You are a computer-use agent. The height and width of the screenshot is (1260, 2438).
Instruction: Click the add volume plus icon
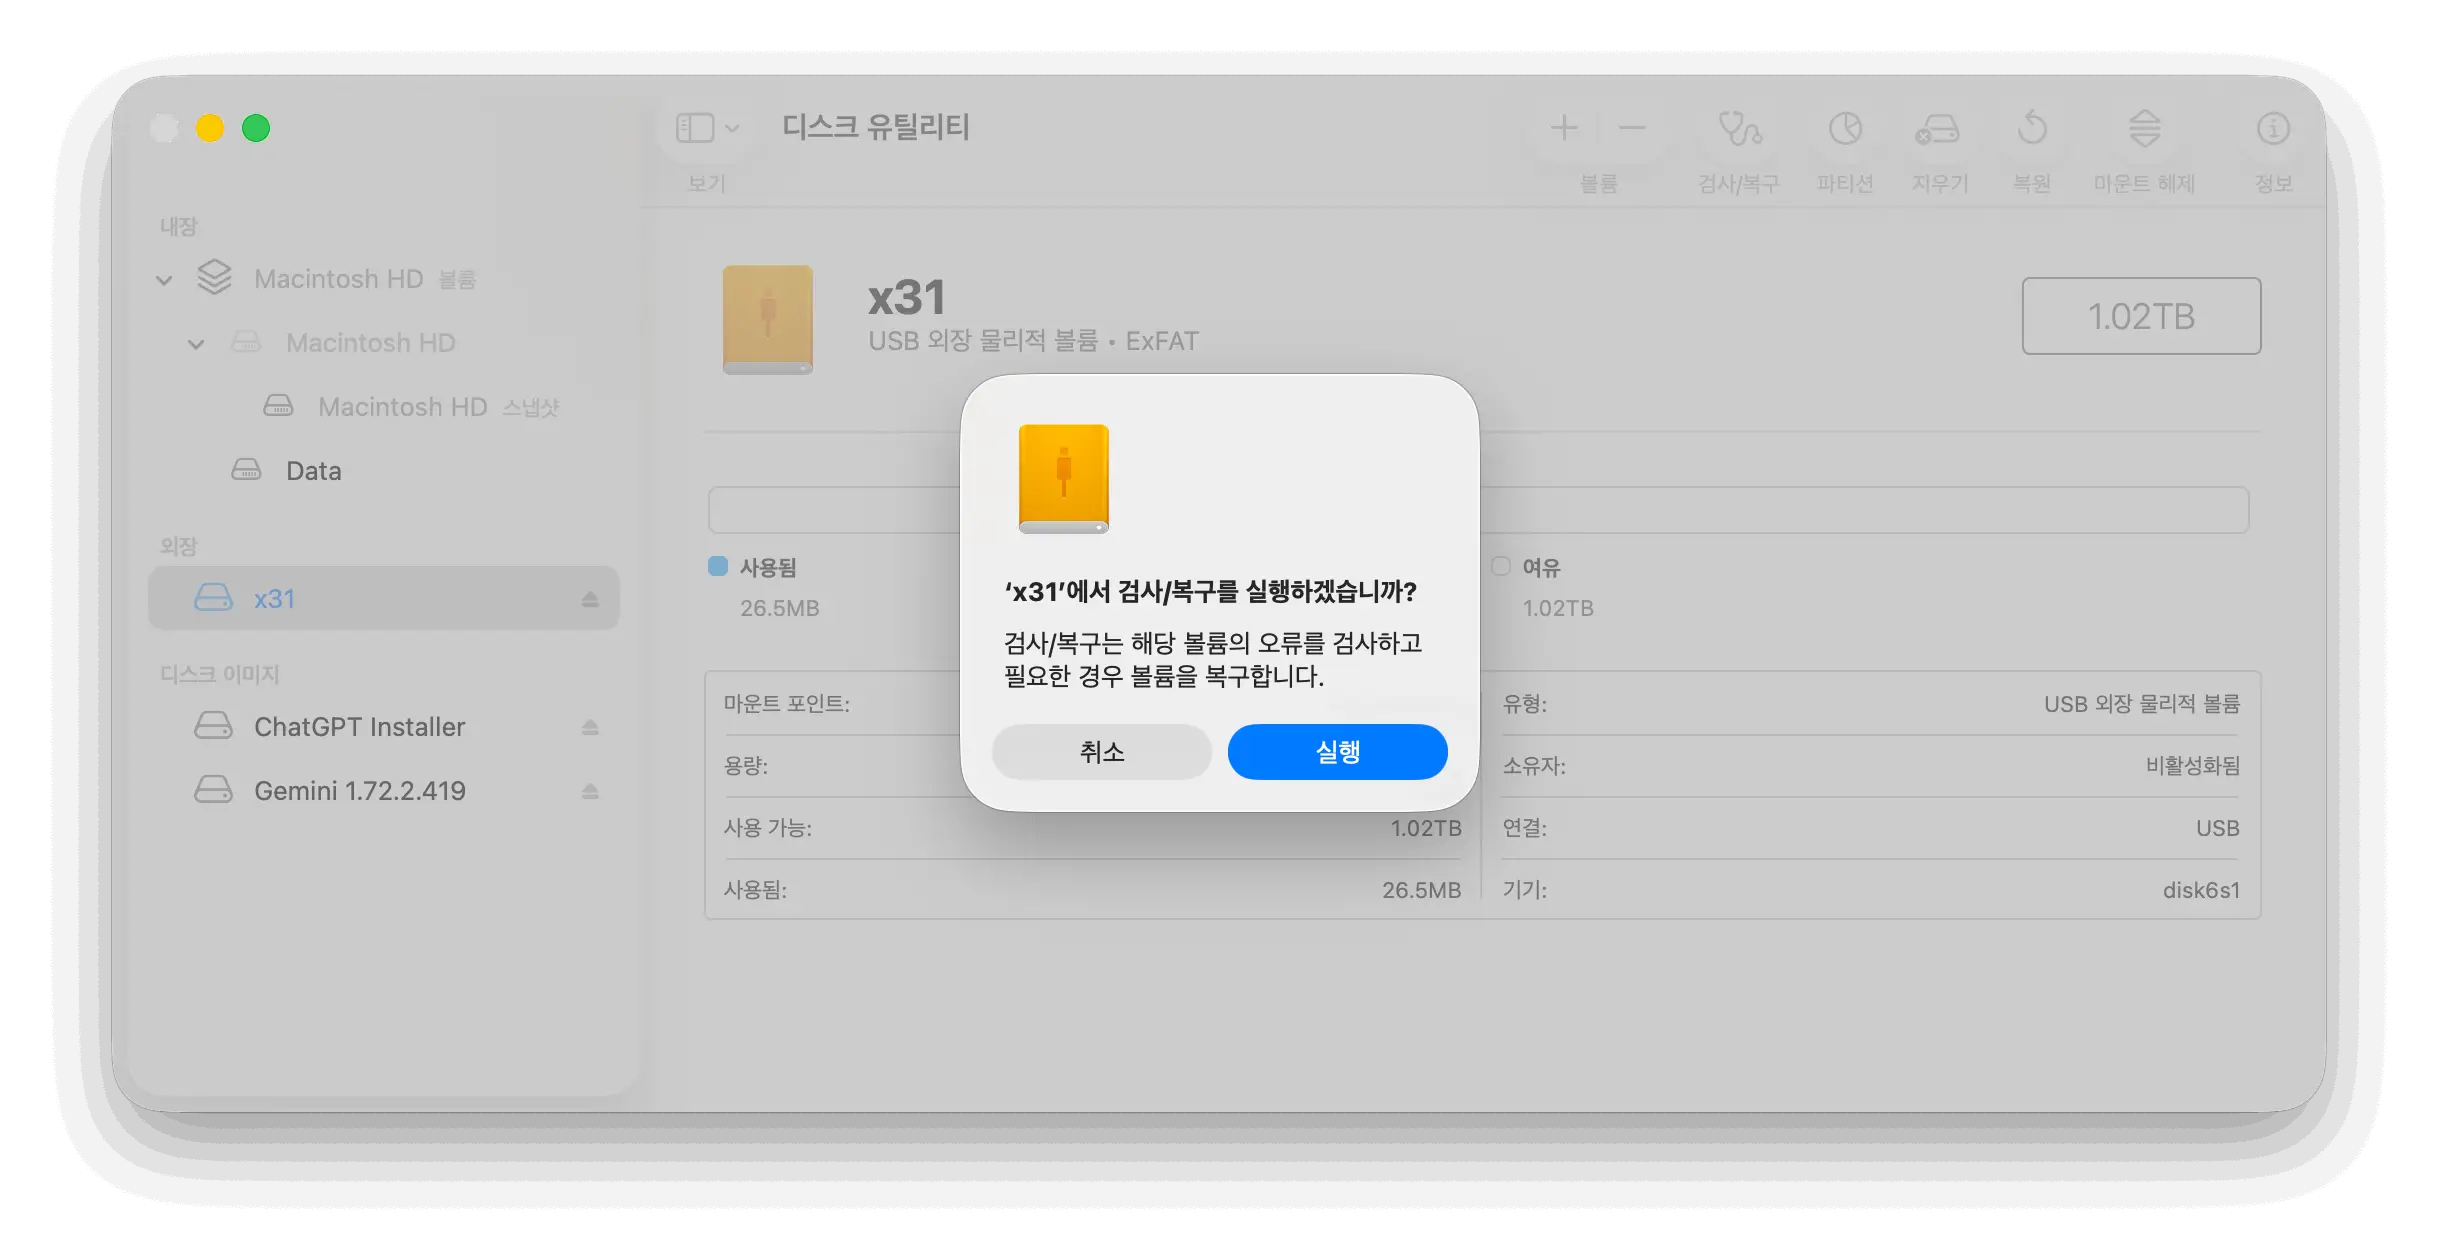click(x=1564, y=128)
